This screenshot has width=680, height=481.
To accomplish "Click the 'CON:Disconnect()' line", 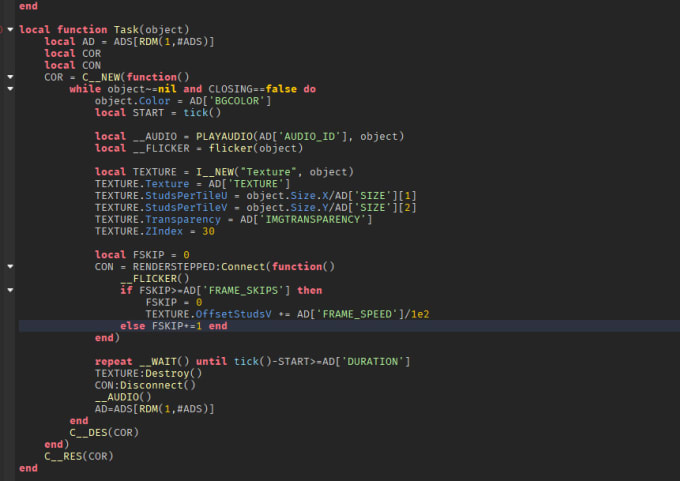I will (145, 385).
